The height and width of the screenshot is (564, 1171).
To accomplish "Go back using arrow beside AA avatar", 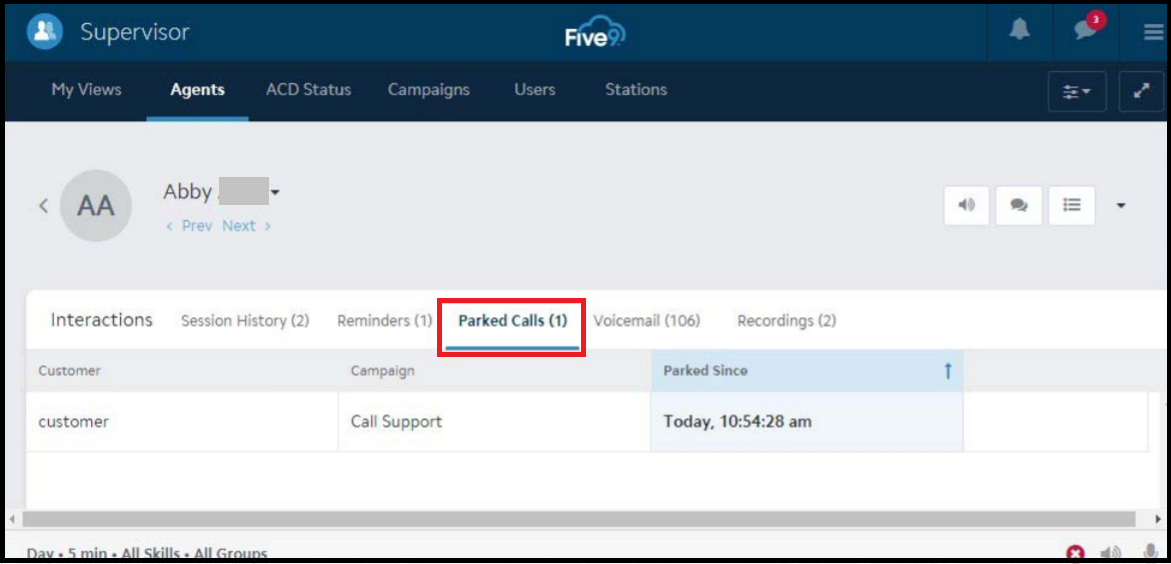I will 43,205.
